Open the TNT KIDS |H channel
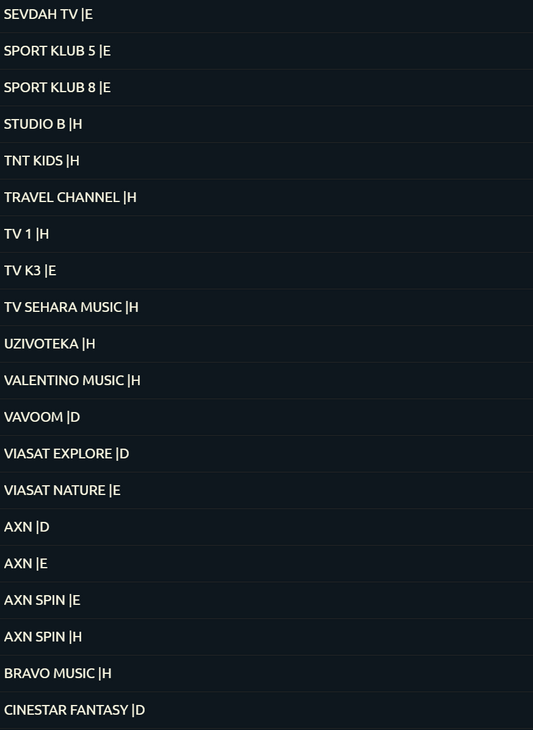 pyautogui.click(x=266, y=161)
